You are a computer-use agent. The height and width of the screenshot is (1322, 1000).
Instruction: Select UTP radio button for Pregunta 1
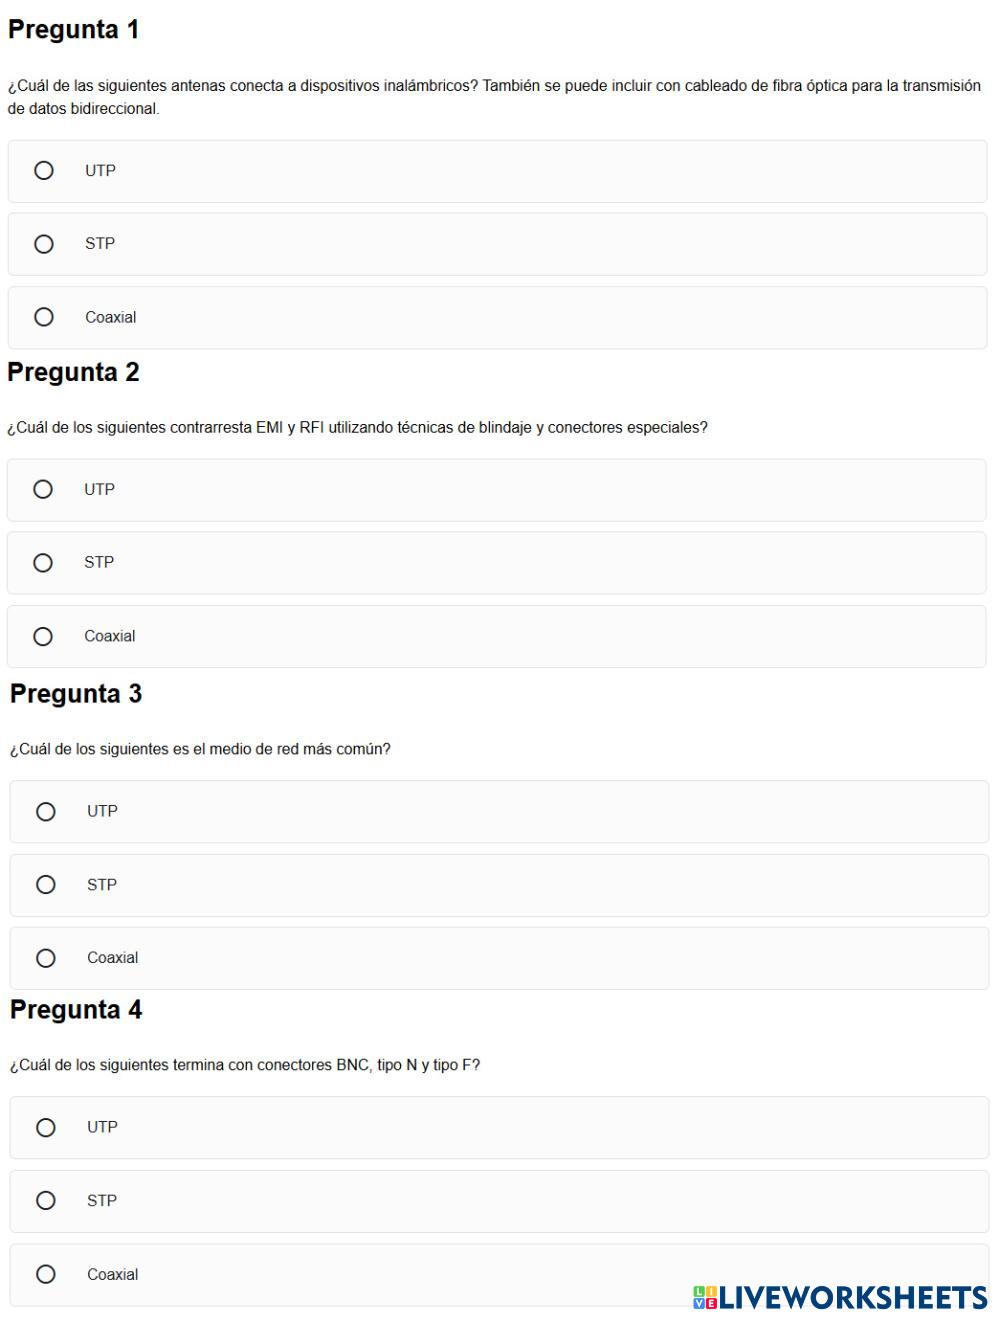click(x=44, y=171)
